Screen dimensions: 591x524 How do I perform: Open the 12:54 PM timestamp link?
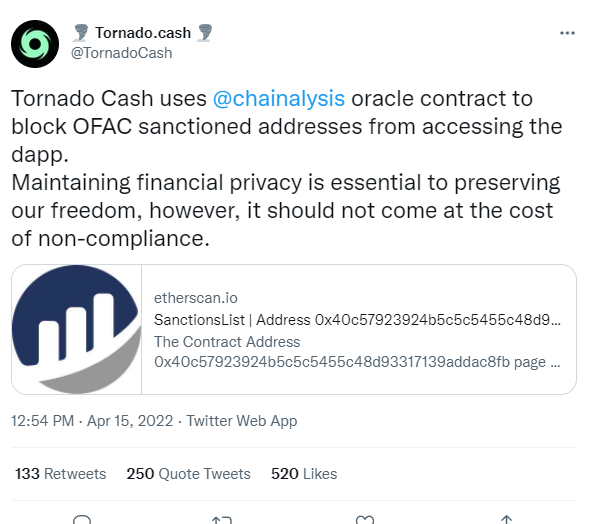tap(43, 421)
